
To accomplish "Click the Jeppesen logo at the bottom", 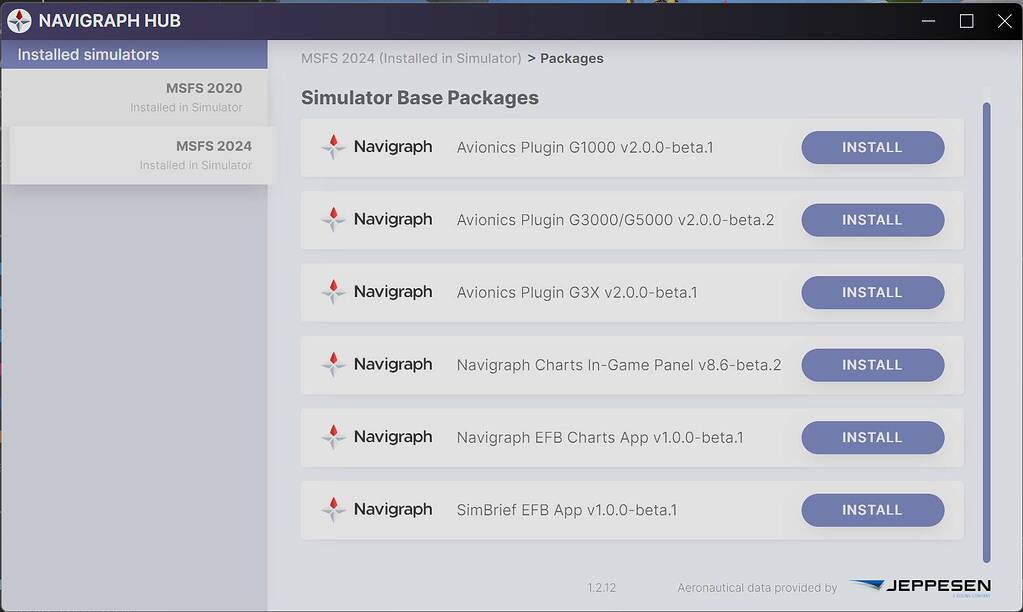I will click(x=919, y=585).
